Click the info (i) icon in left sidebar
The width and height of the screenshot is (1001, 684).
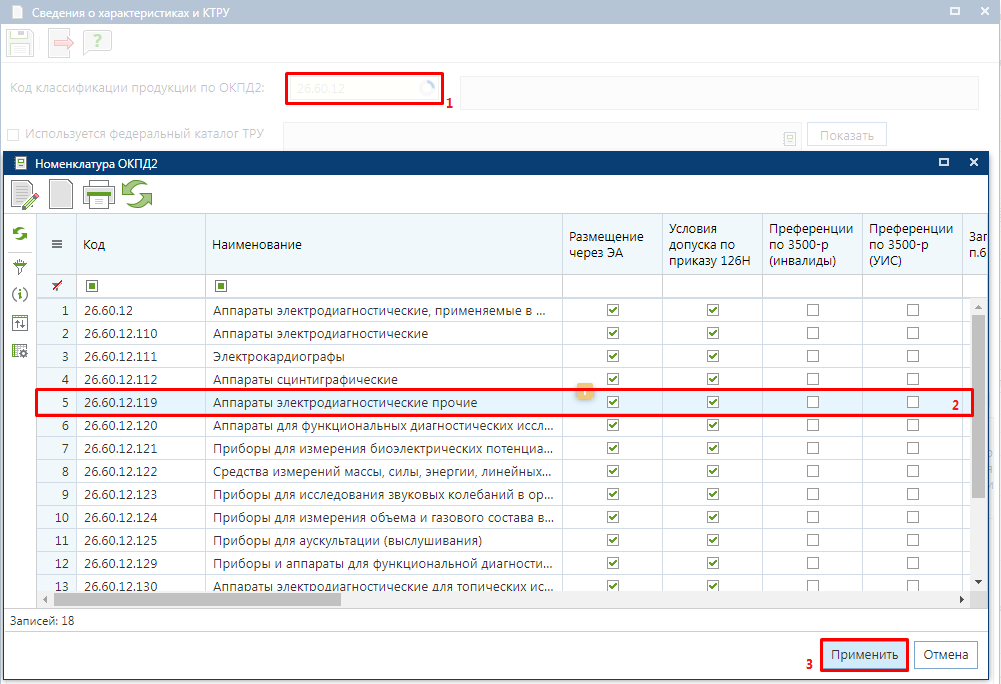click(x=20, y=294)
